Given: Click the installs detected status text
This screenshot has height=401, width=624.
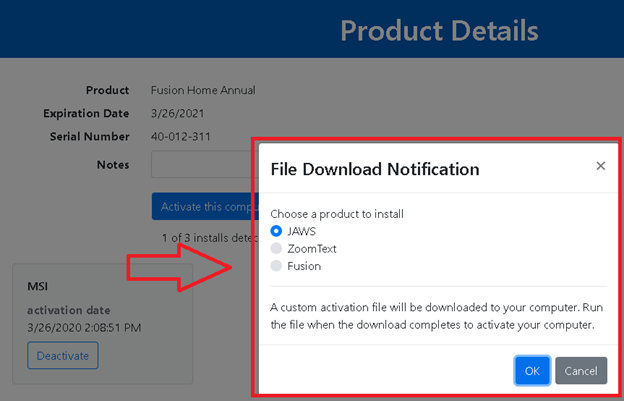Looking at the screenshot, I should [205, 238].
